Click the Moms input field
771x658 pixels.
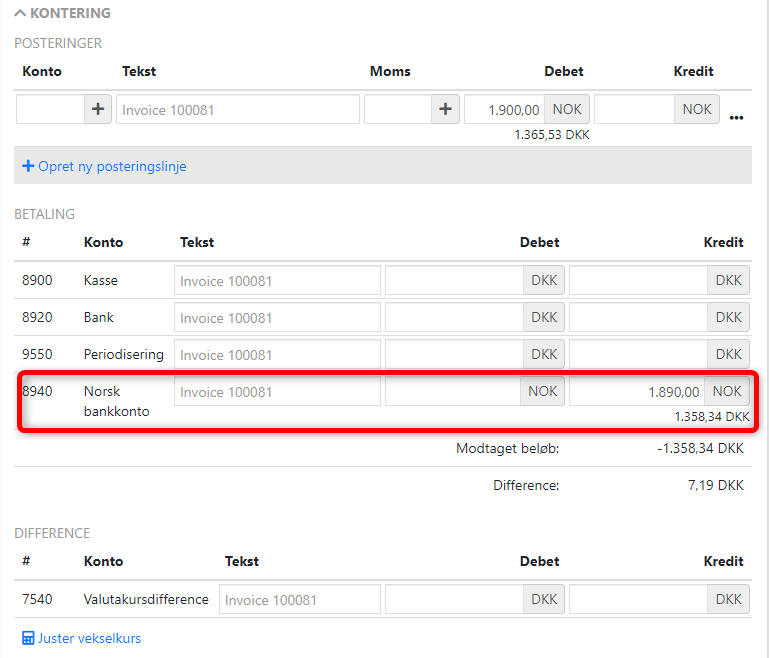click(398, 110)
